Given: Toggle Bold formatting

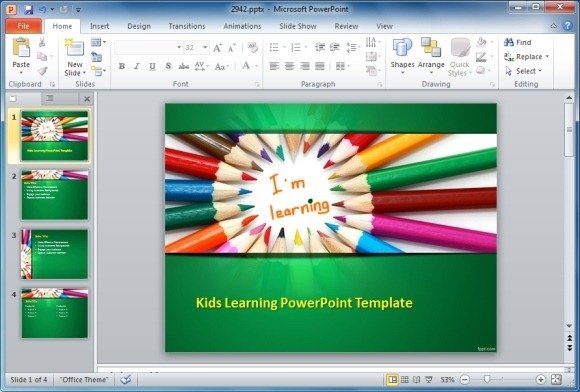Looking at the screenshot, I should (121, 67).
